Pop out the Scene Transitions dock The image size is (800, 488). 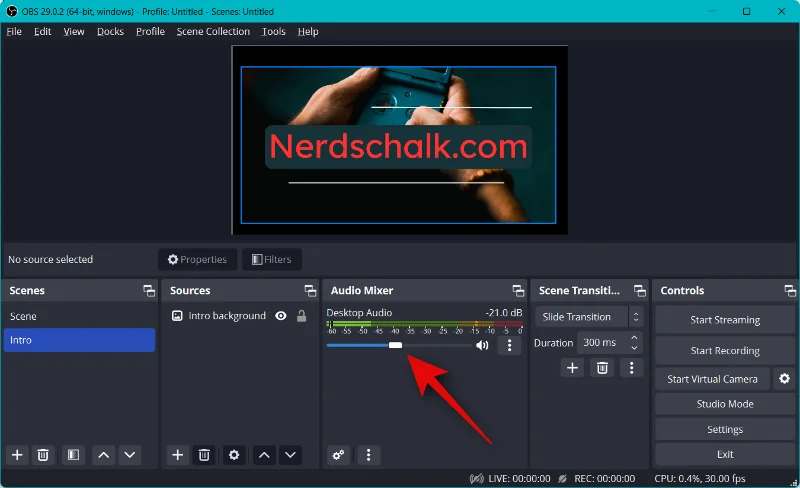click(640, 291)
